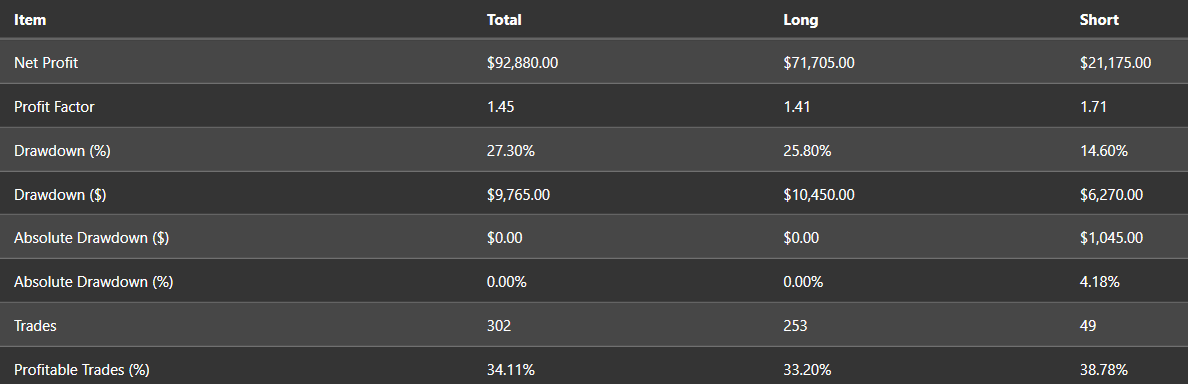Click Absolute Drawdown (%) row label

(93, 282)
